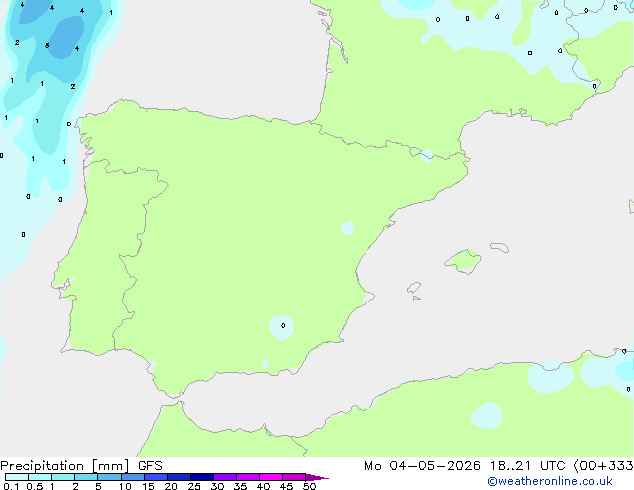The image size is (634, 490).
Task: Click the time text '18..21 UTC'
Action: (527, 466)
